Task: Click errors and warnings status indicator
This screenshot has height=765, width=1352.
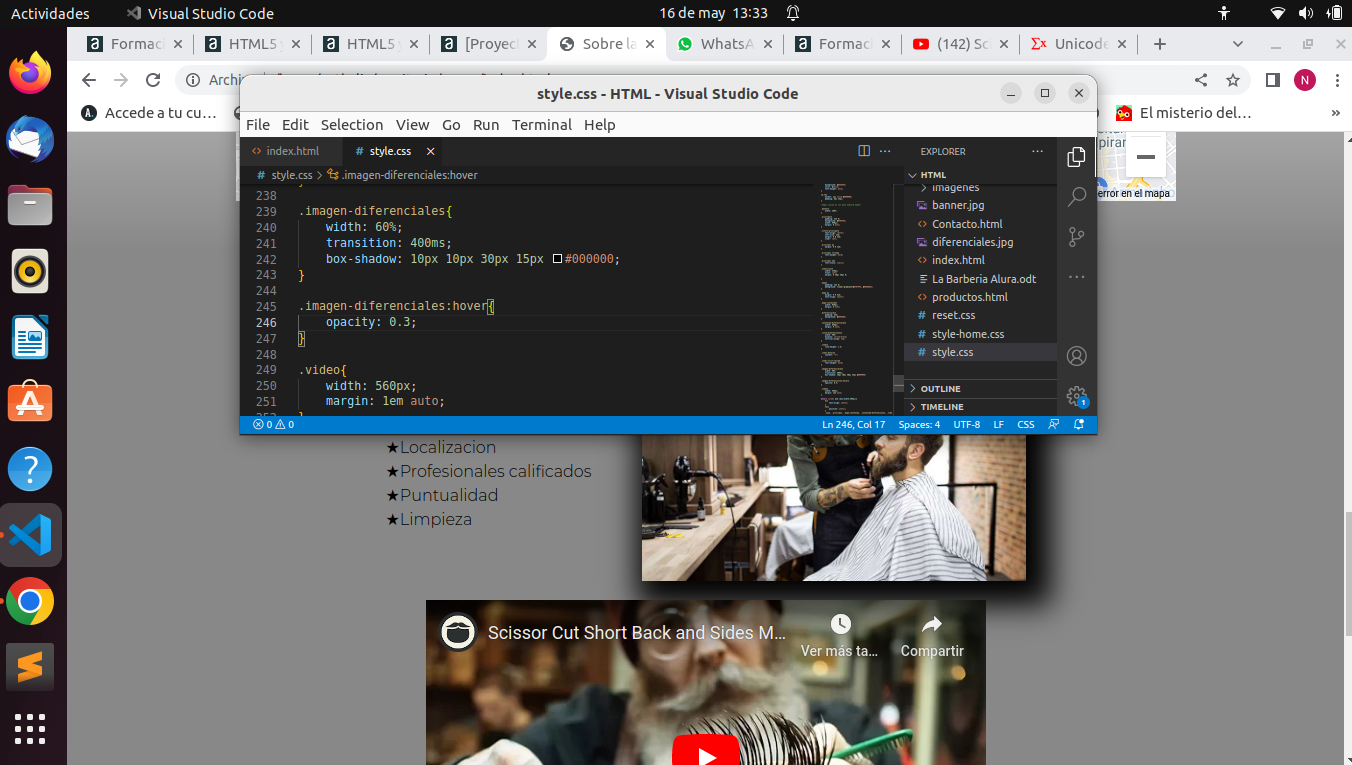Action: click(x=273, y=425)
